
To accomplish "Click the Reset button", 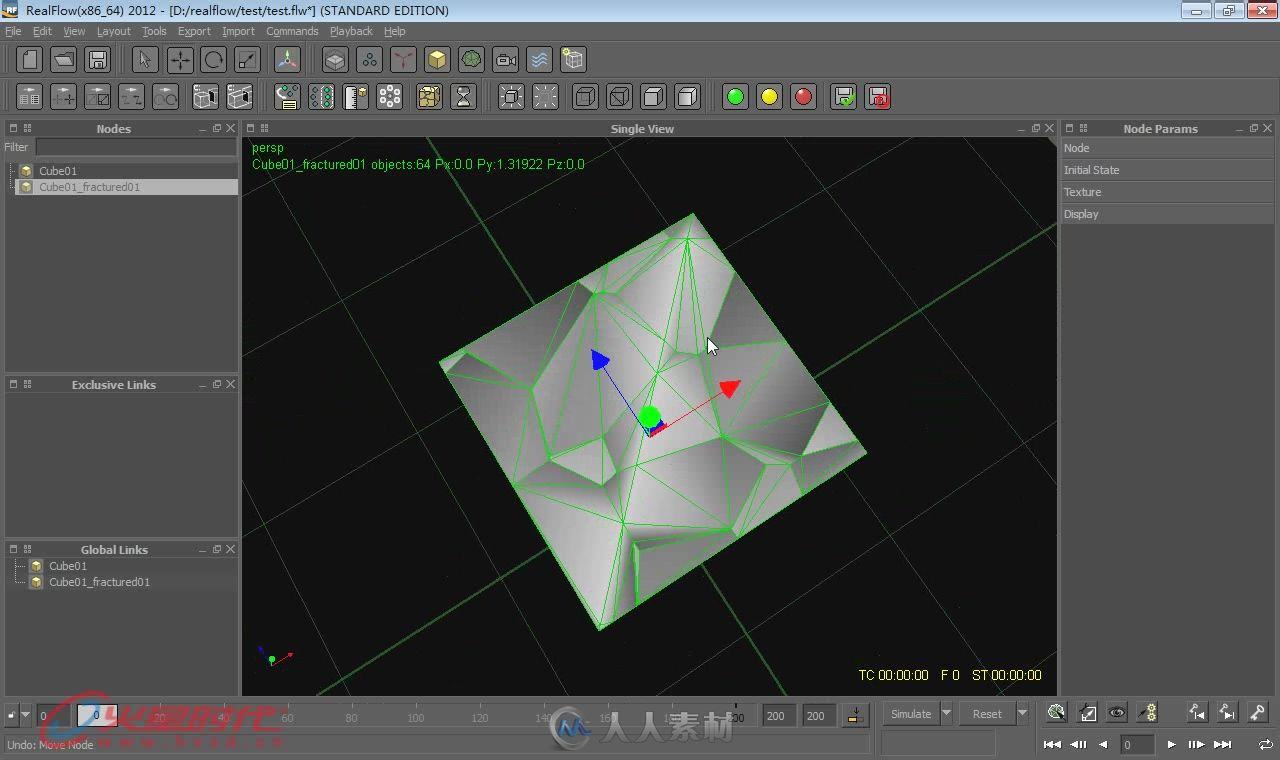I will 987,714.
